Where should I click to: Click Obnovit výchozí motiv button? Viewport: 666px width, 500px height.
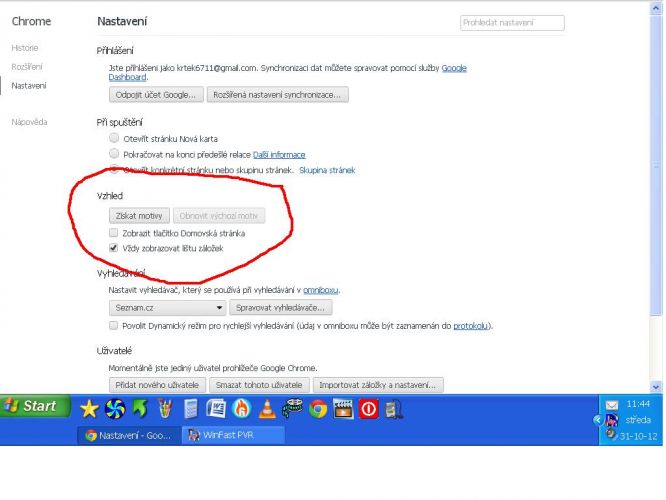[219, 216]
